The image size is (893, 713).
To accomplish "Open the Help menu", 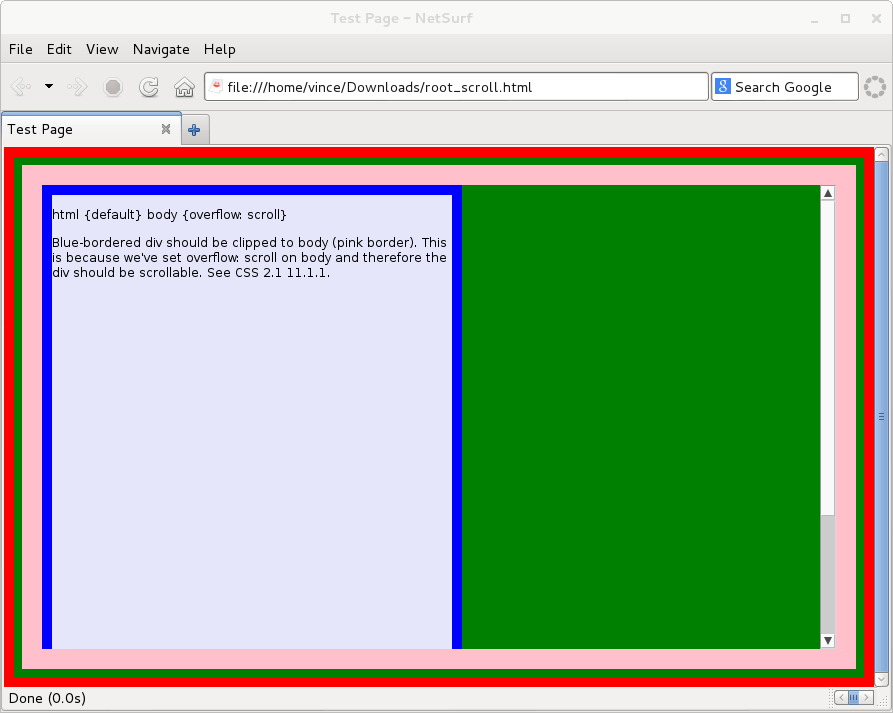I will tap(220, 49).
